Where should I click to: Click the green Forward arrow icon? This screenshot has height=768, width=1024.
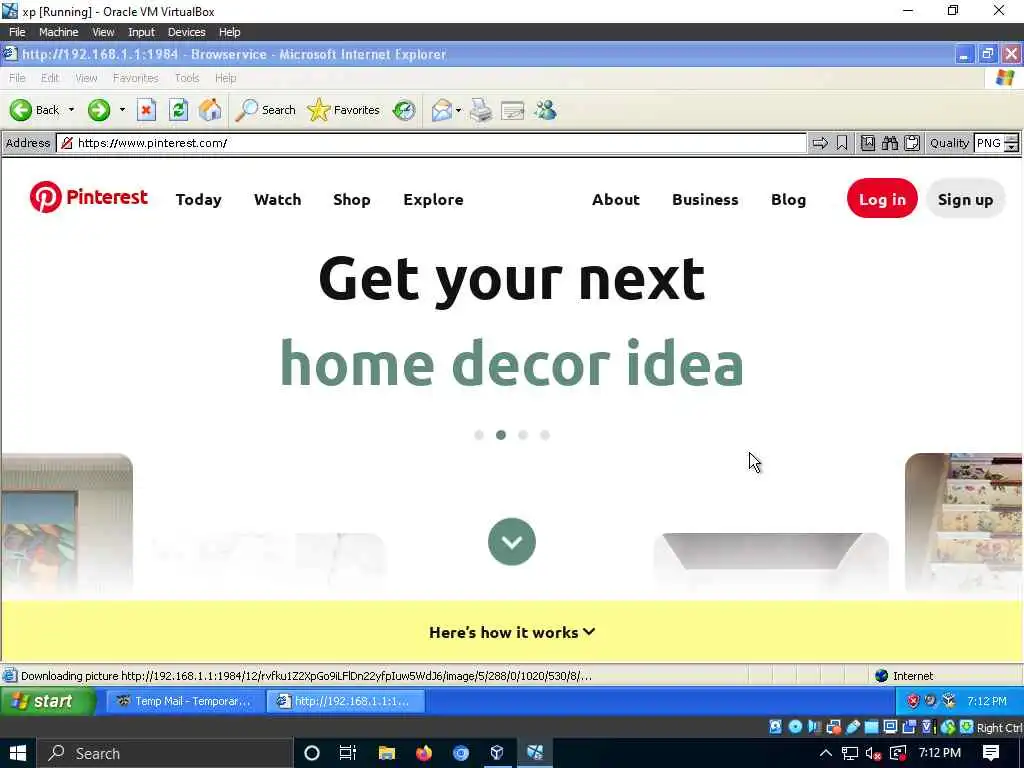coord(99,110)
